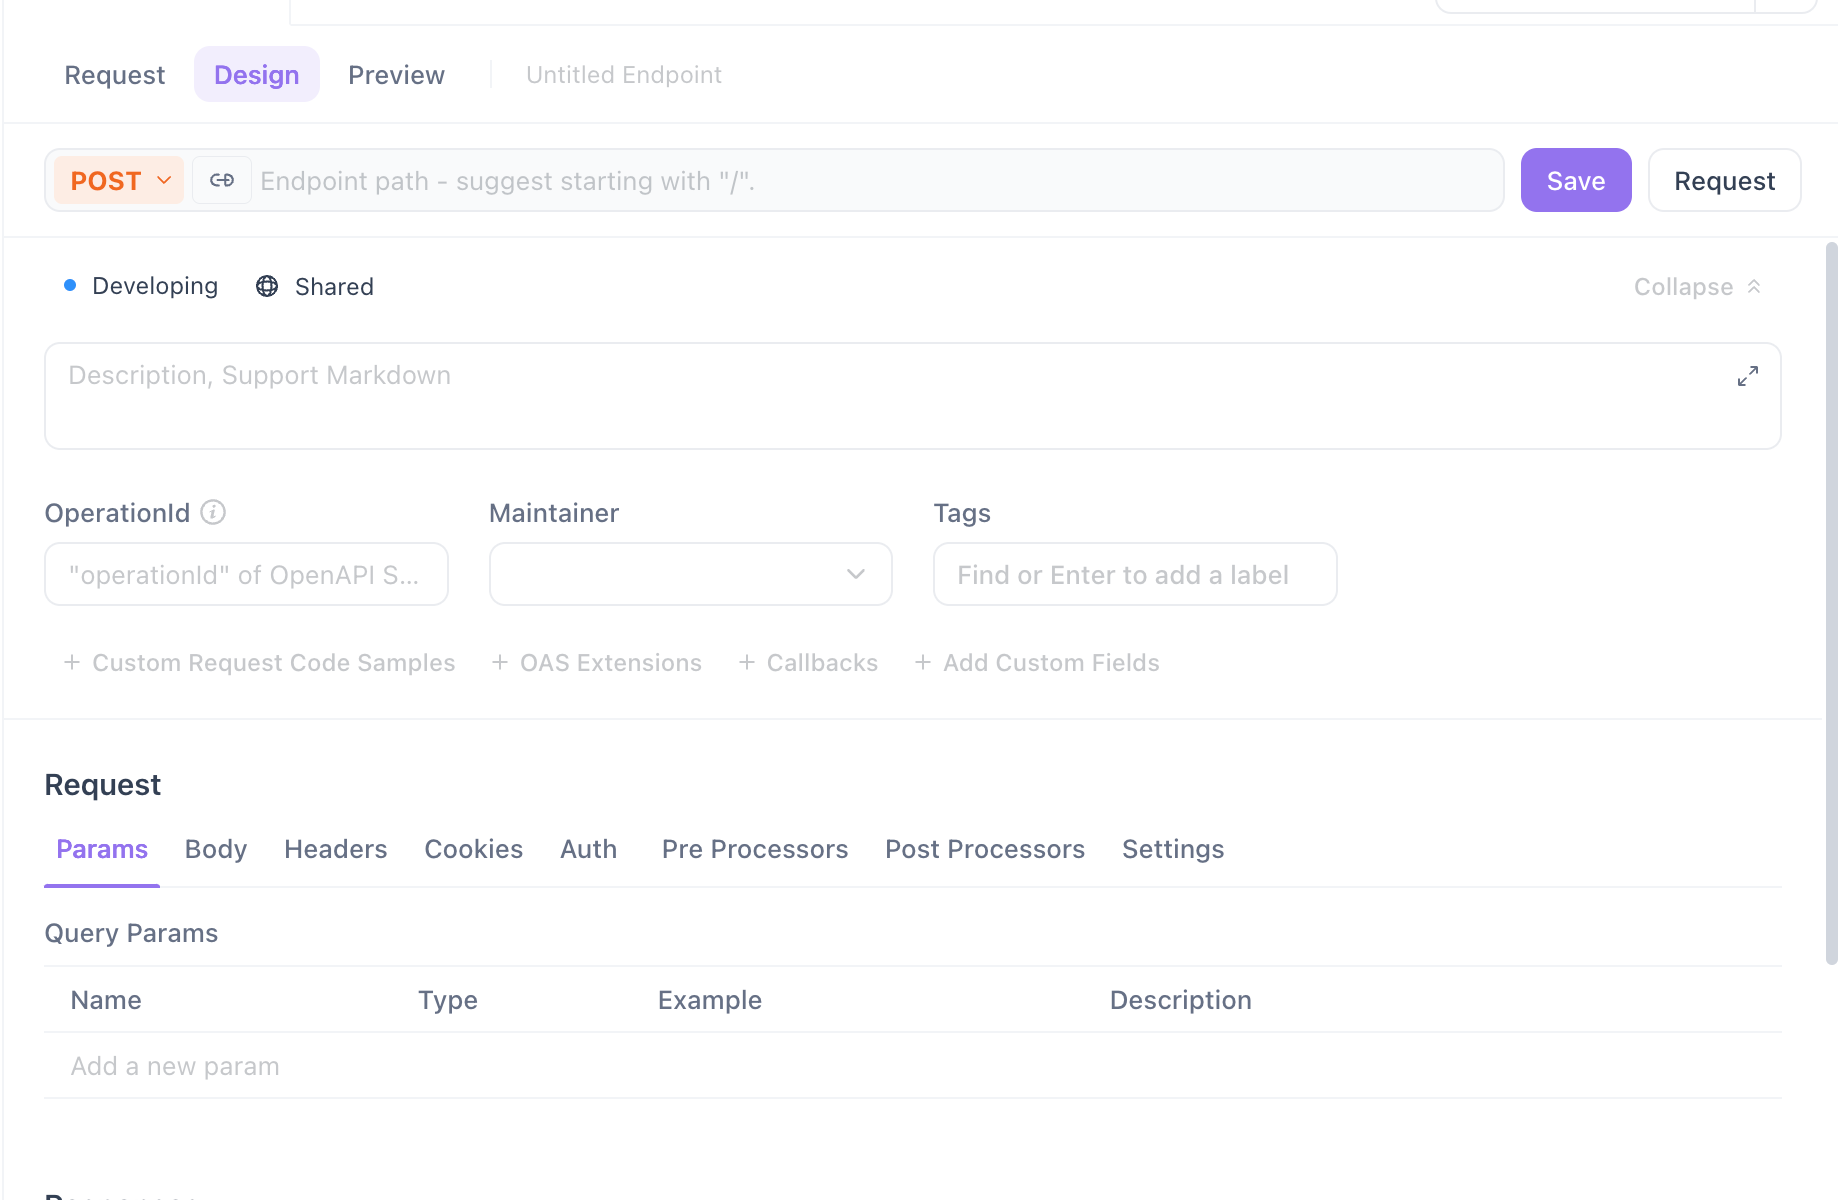Click plus icon for Add Custom Fields
This screenshot has height=1200, width=1838.
point(923,662)
